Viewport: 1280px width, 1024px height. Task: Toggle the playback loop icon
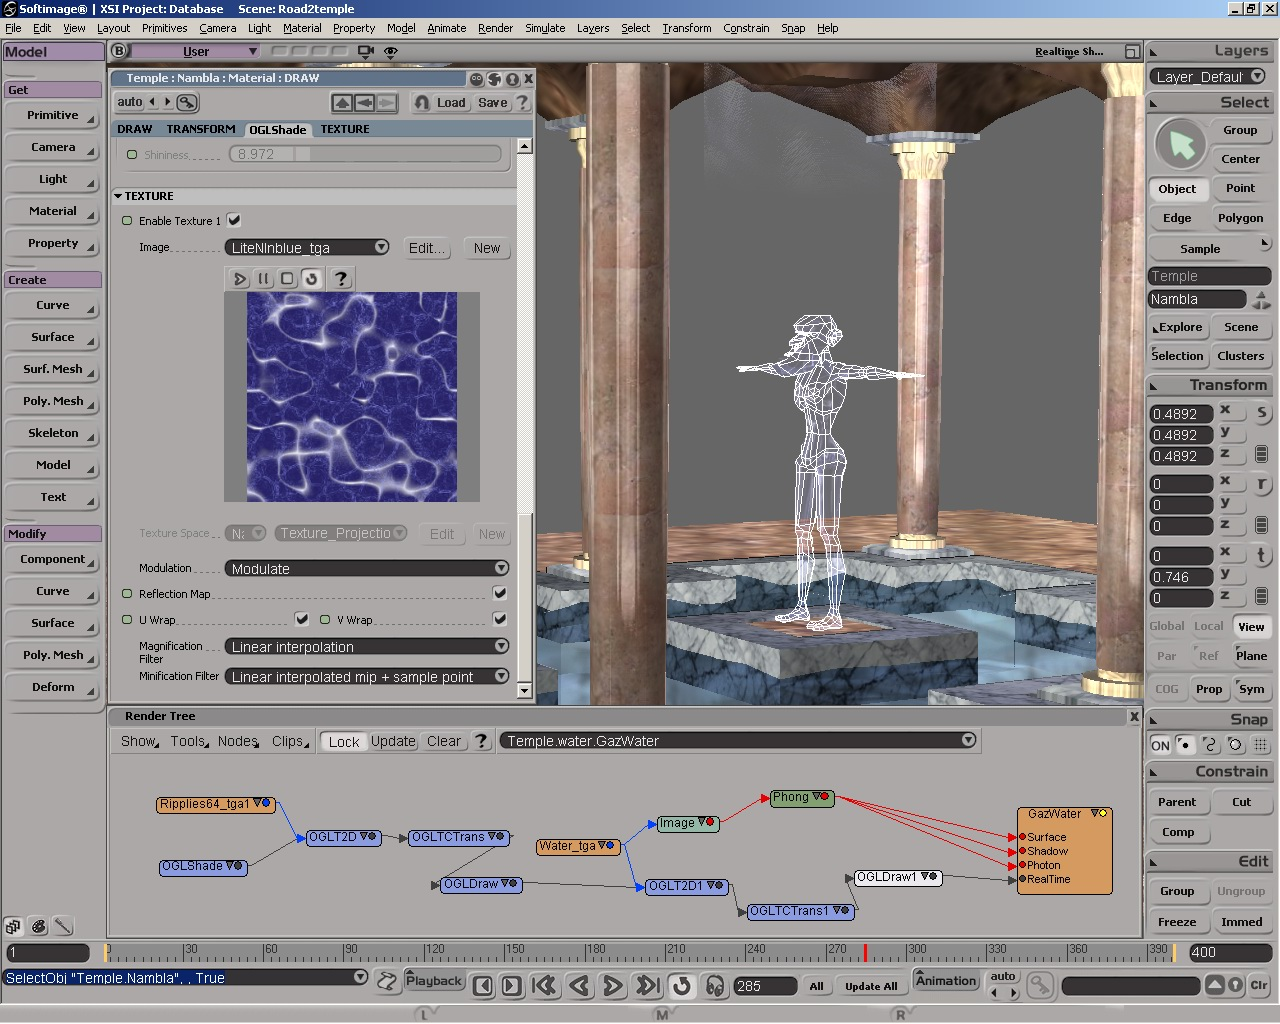pyautogui.click(x=681, y=986)
